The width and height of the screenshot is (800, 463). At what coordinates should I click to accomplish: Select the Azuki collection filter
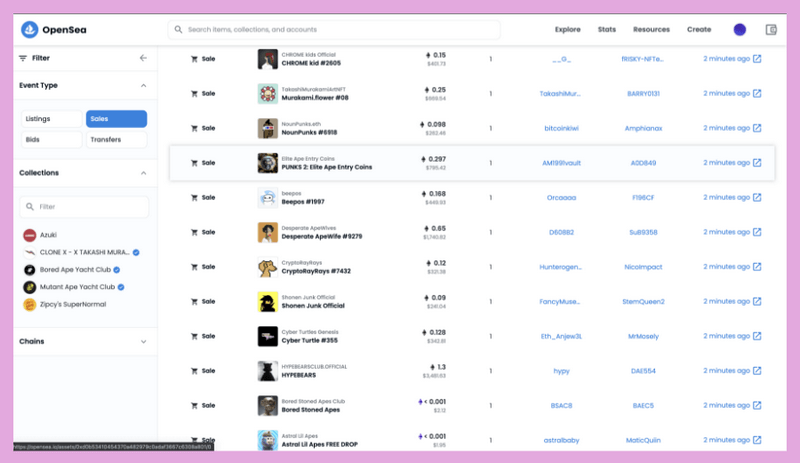(x=48, y=235)
